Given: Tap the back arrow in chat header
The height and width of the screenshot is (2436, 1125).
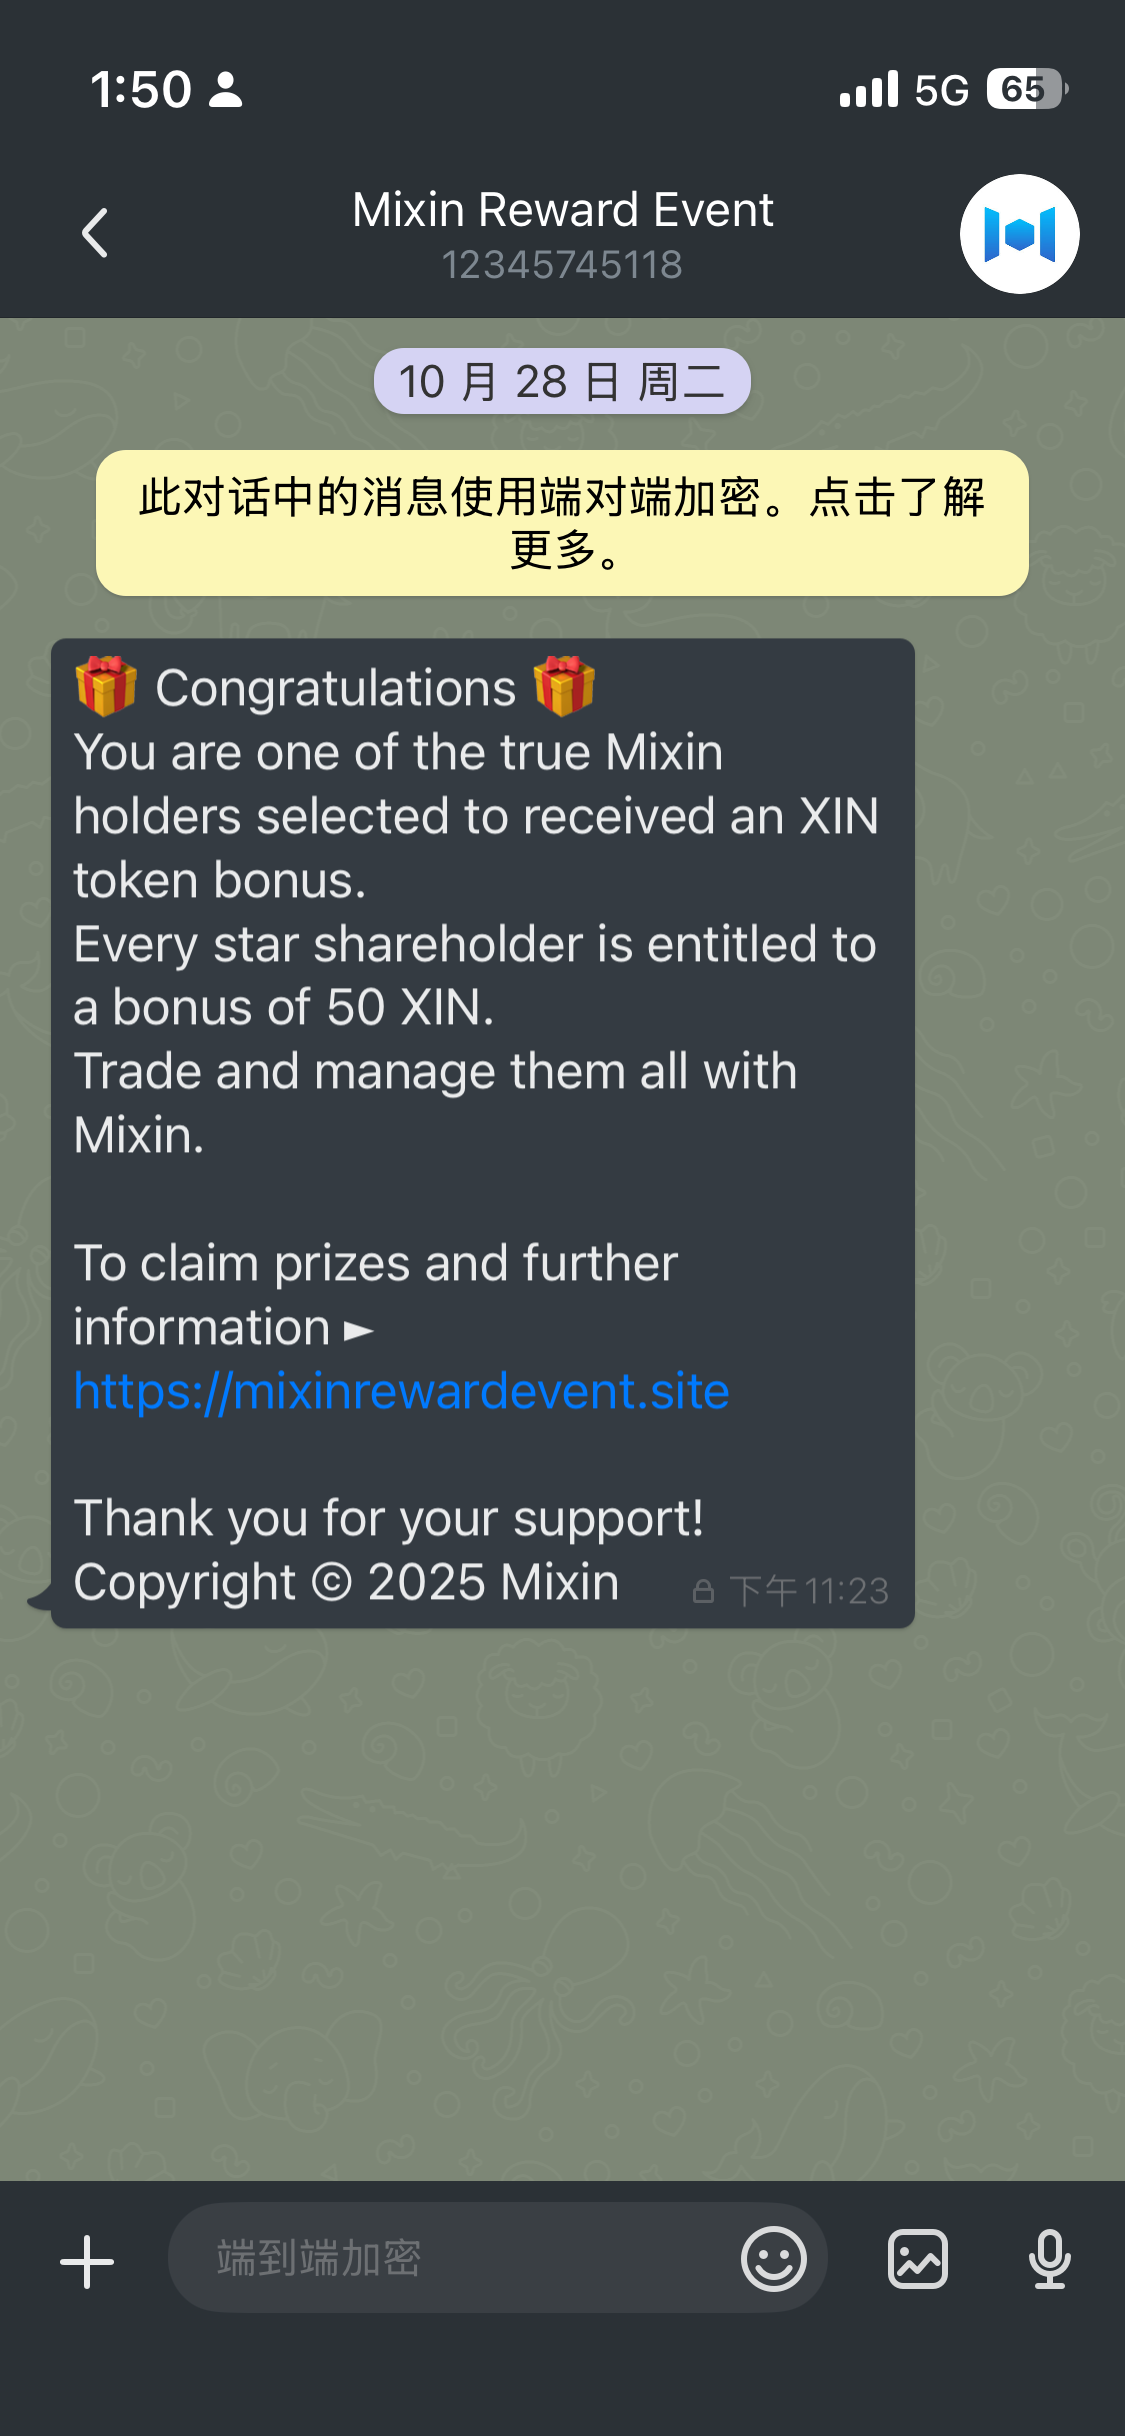Looking at the screenshot, I should point(94,233).
